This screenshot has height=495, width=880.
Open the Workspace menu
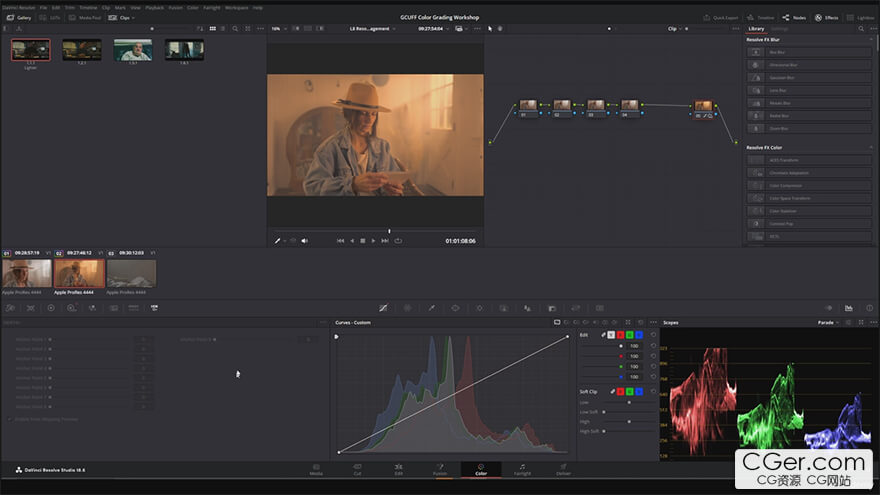tap(236, 8)
